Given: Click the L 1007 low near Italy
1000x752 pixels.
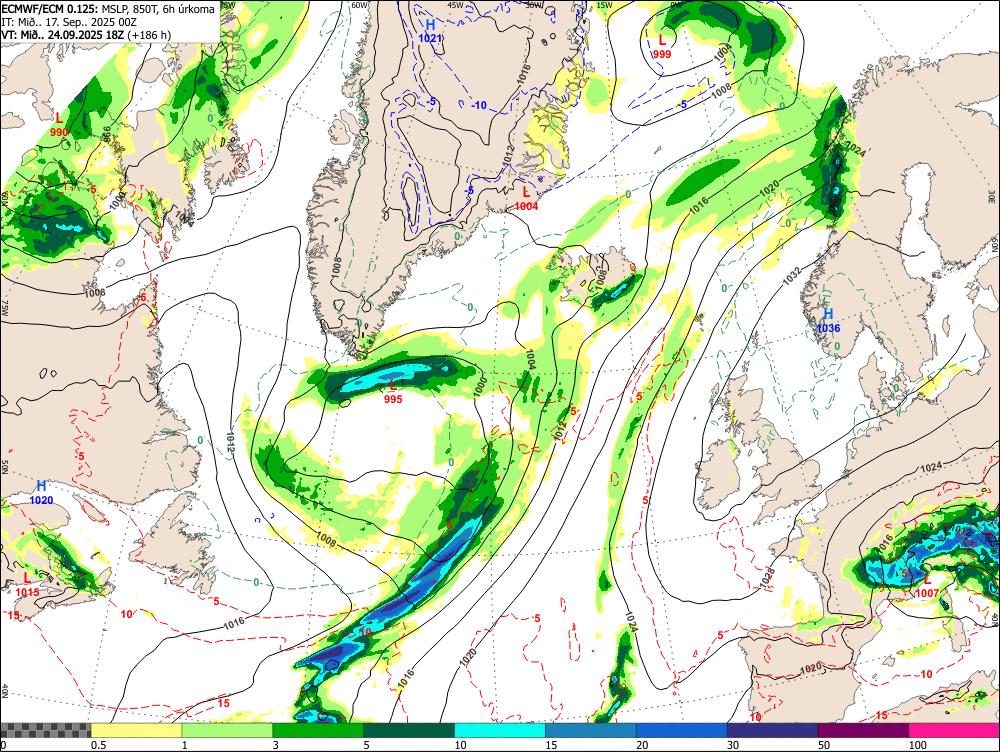Looking at the screenshot, I should coord(927,586).
